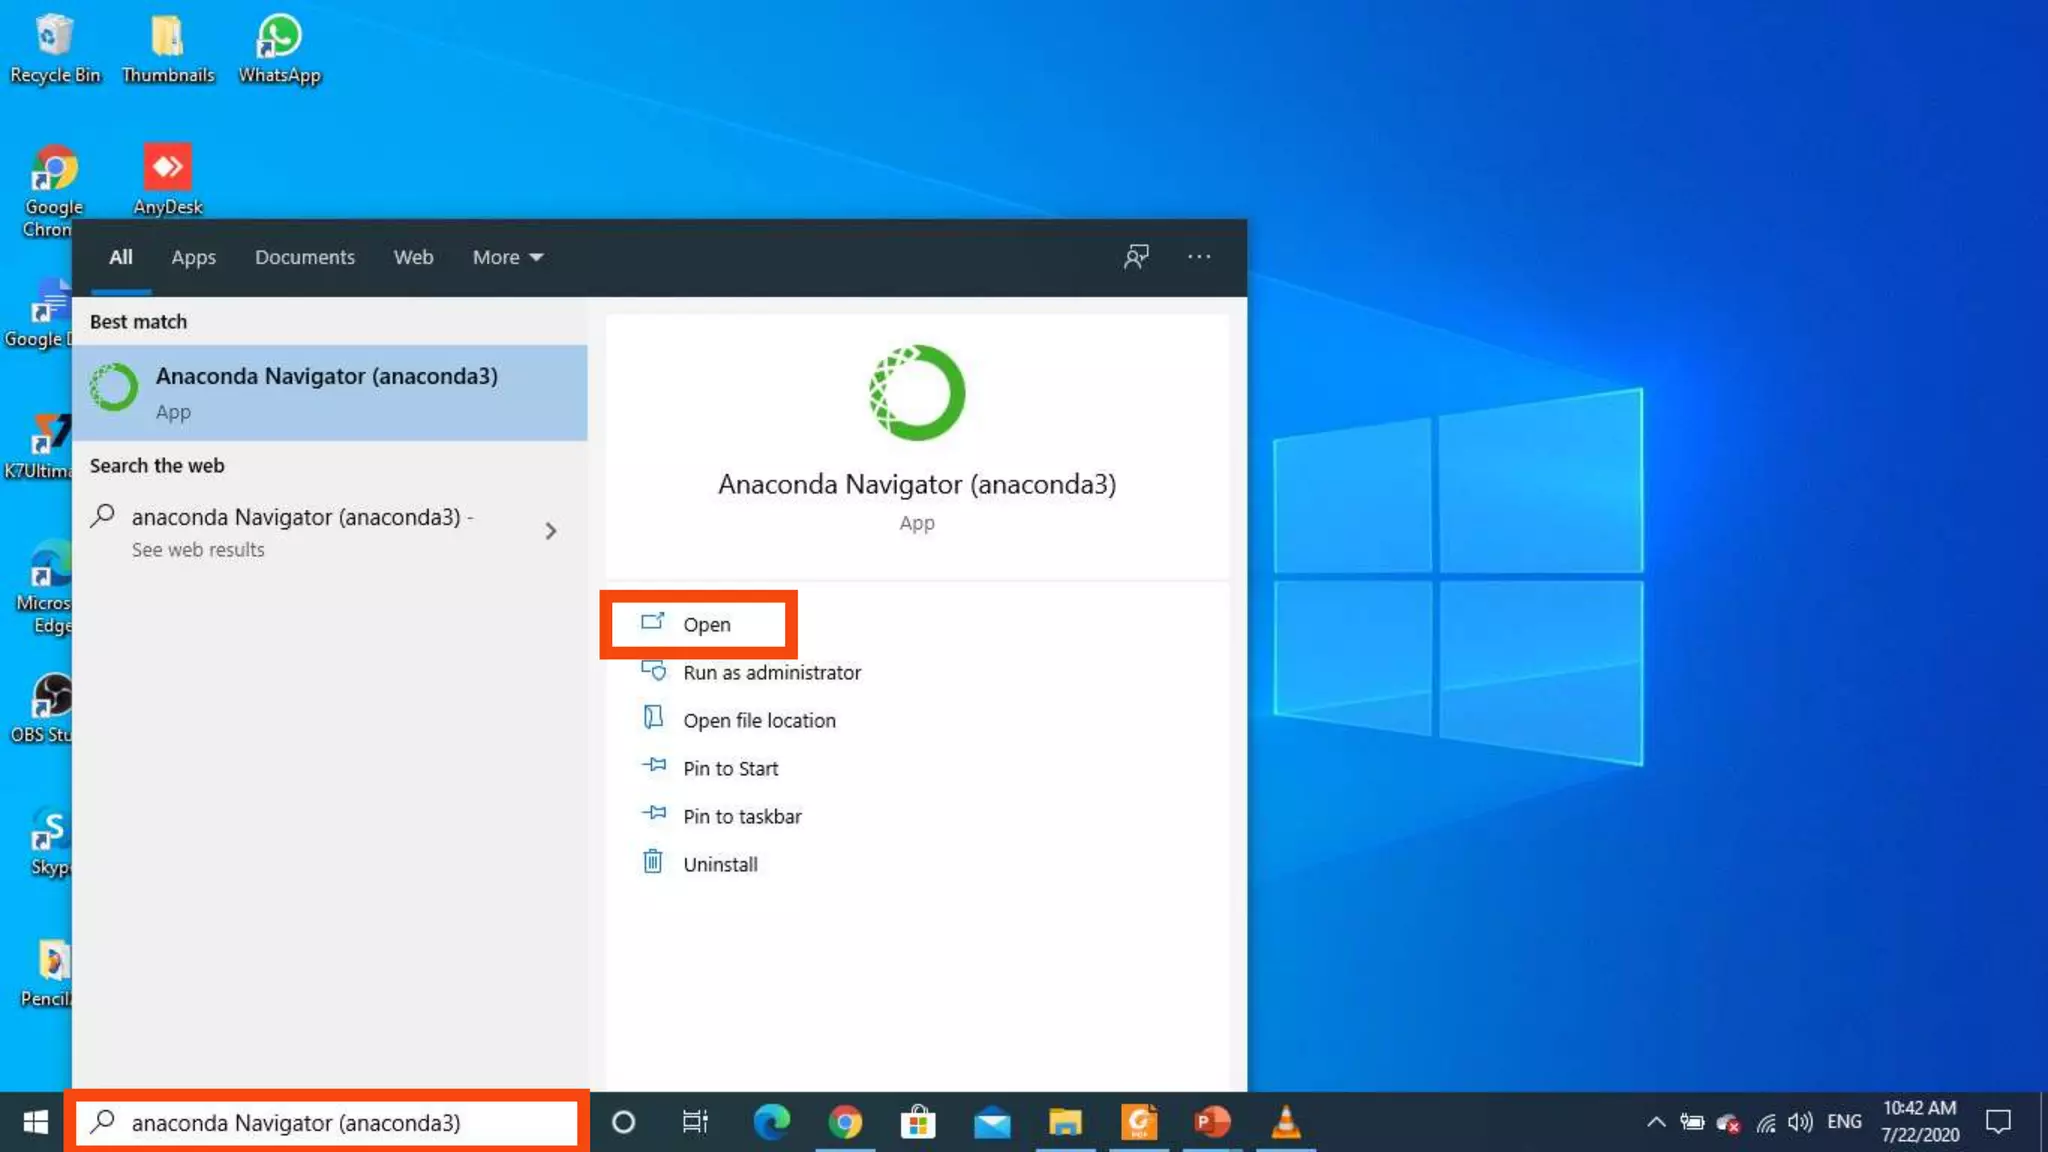The height and width of the screenshot is (1152, 2048).
Task: Open VLC media player from taskbar
Action: point(1285,1122)
